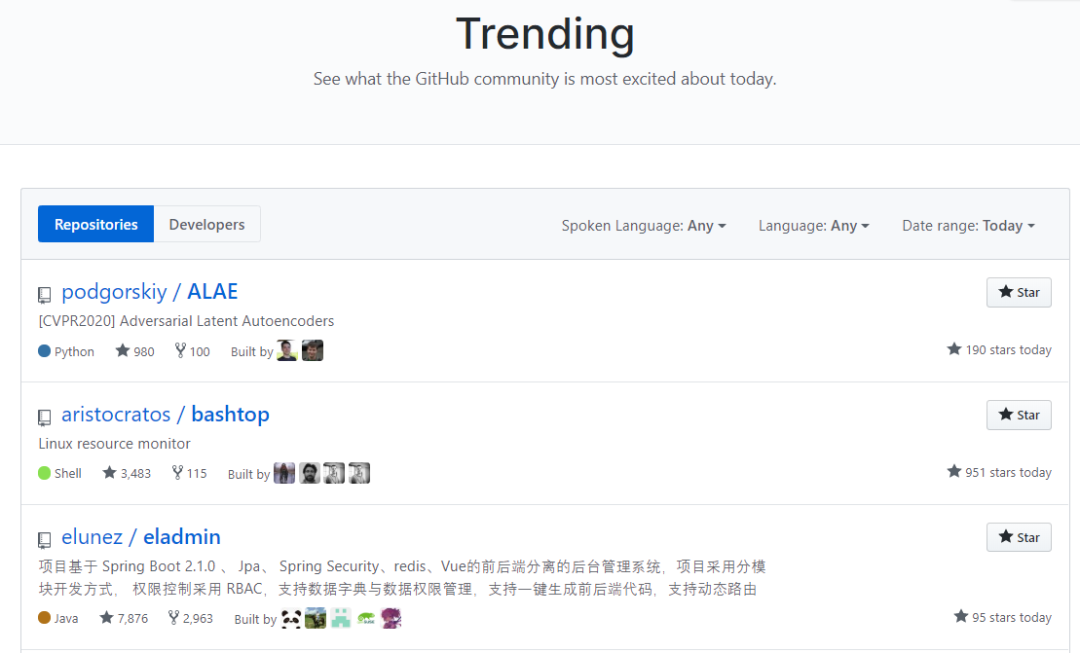Image resolution: width=1080 pixels, height=653 pixels.
Task: Click green pixel-art avatar for eladmin
Action: (340, 618)
